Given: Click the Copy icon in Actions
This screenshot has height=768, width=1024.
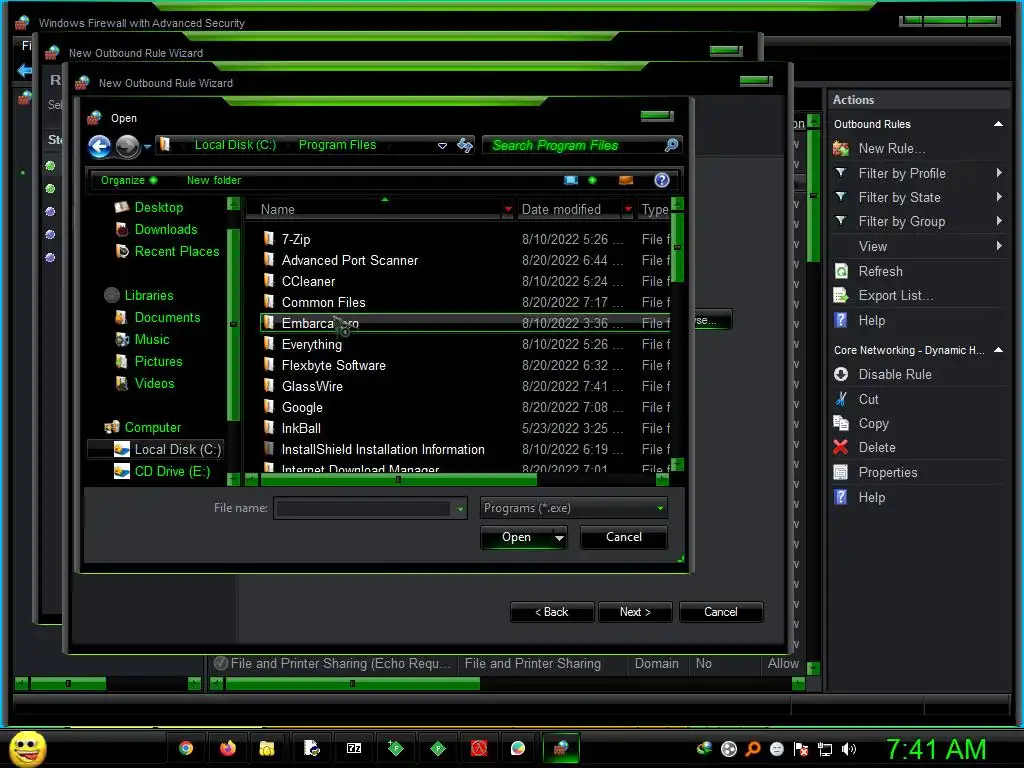Looking at the screenshot, I should tap(841, 423).
